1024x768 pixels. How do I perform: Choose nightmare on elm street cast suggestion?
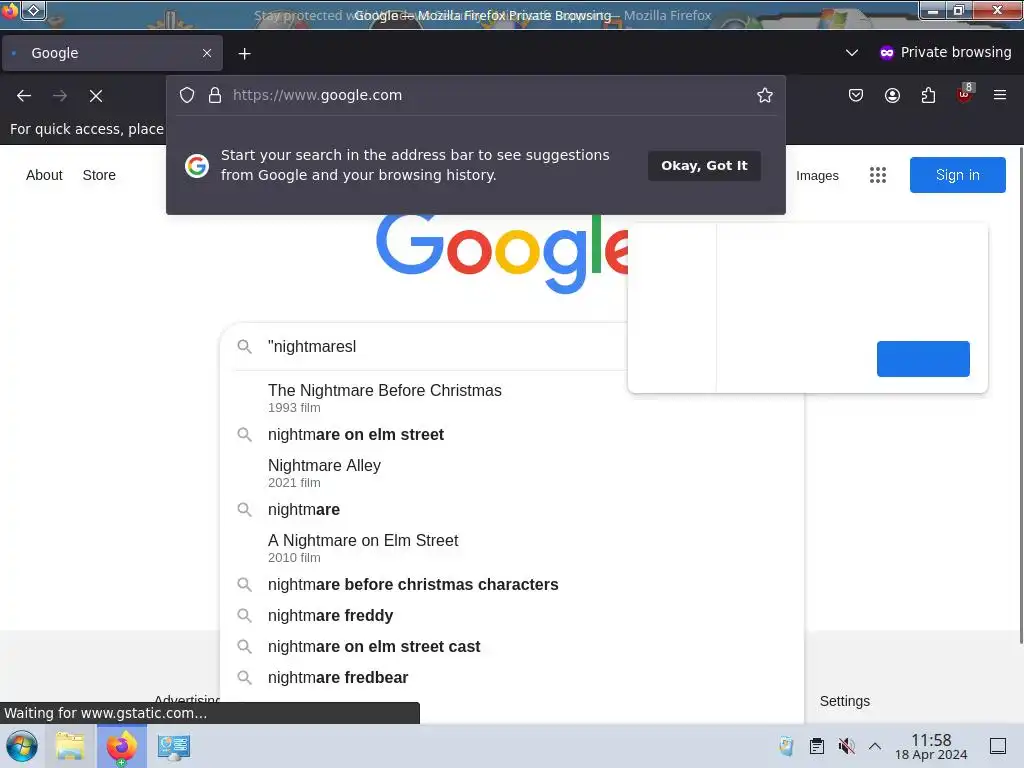click(x=512, y=647)
